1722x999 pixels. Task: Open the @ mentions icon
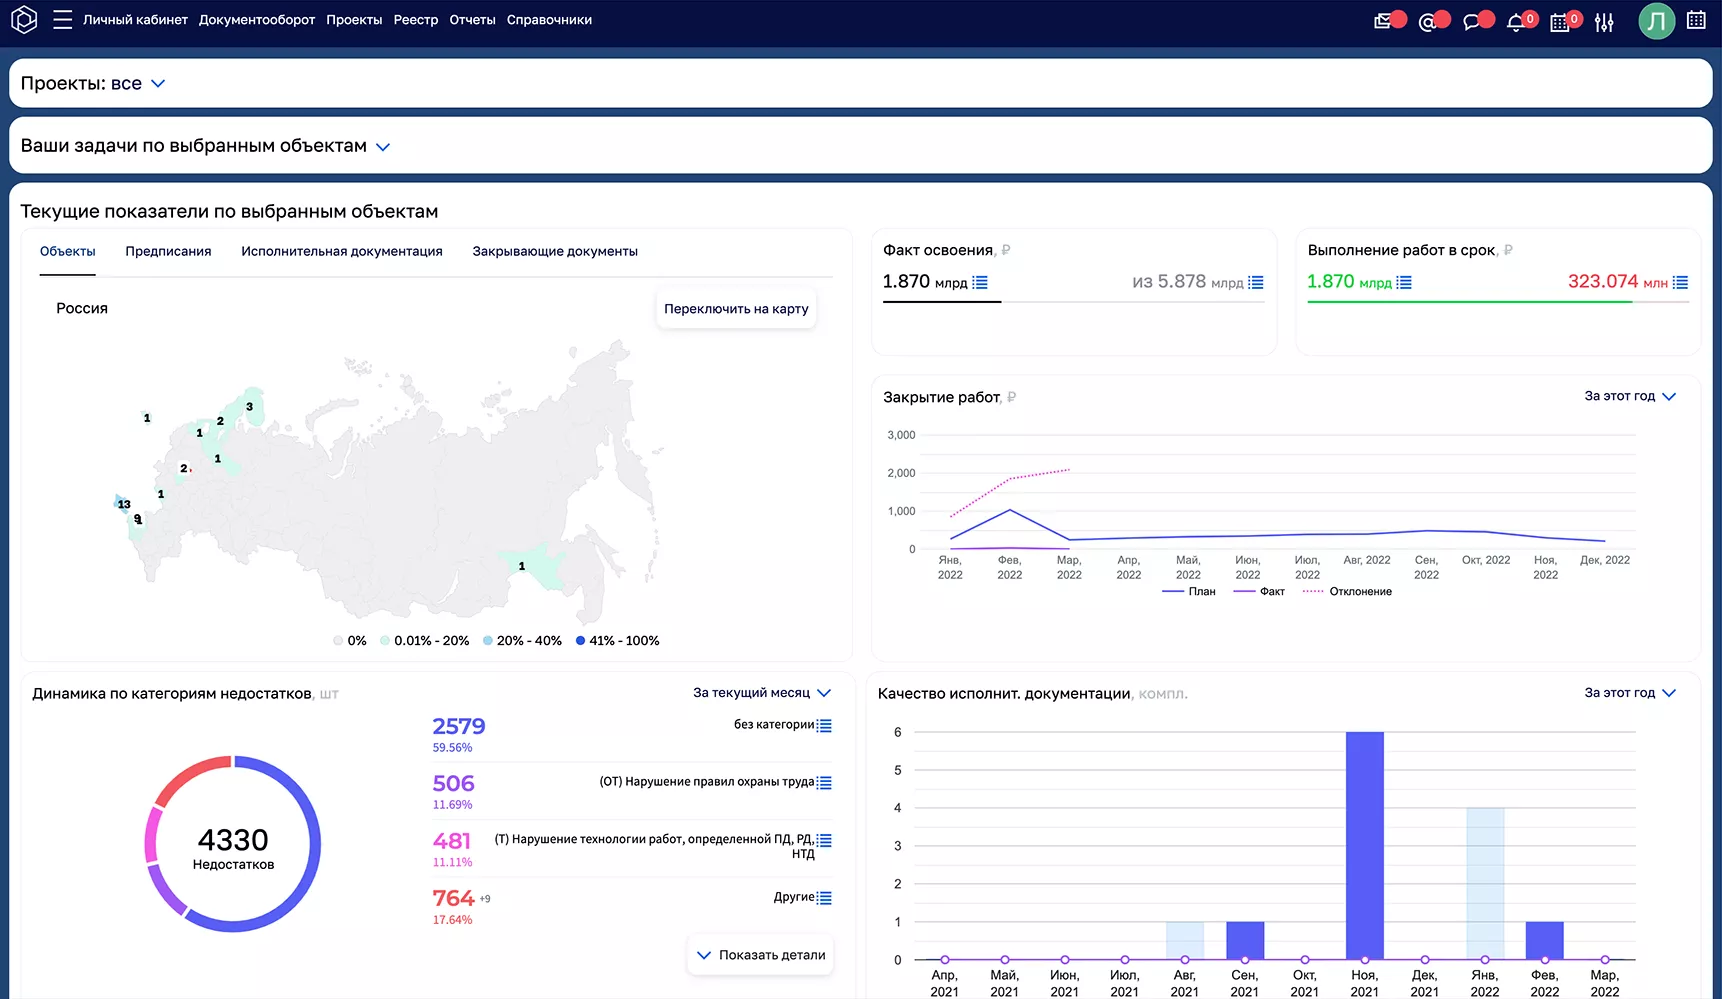(x=1427, y=22)
